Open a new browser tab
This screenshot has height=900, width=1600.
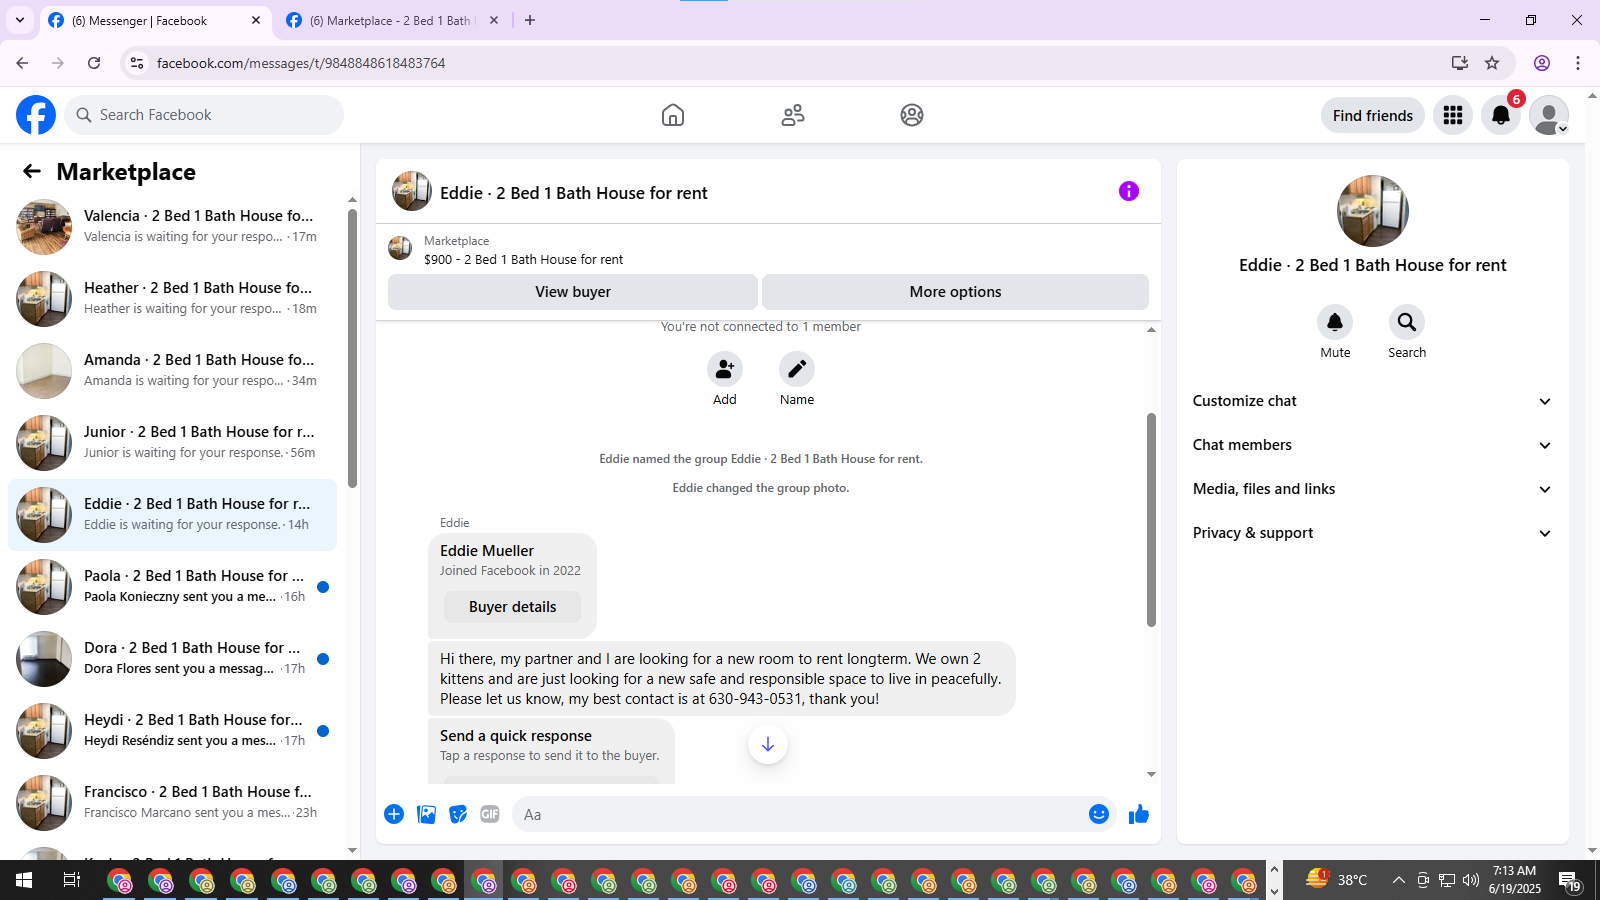tap(530, 20)
